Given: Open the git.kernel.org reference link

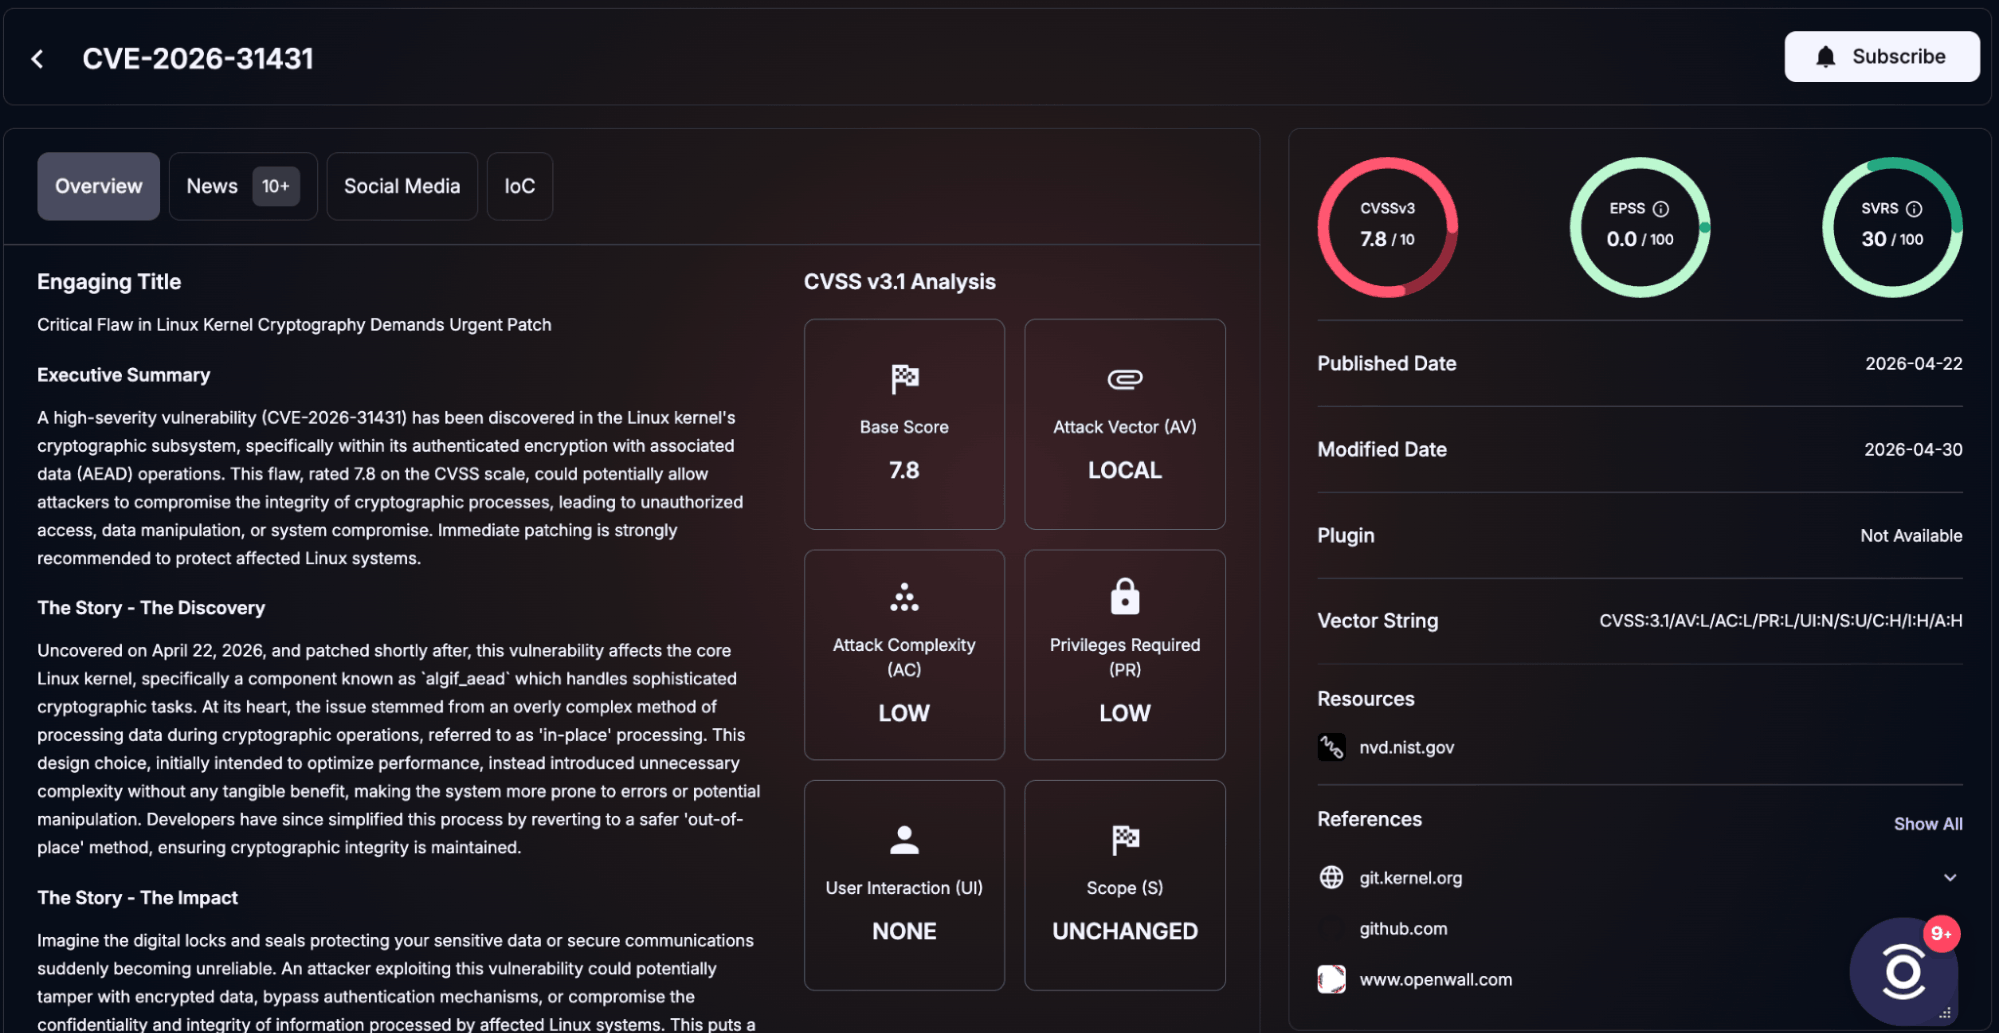Looking at the screenshot, I should [x=1410, y=877].
